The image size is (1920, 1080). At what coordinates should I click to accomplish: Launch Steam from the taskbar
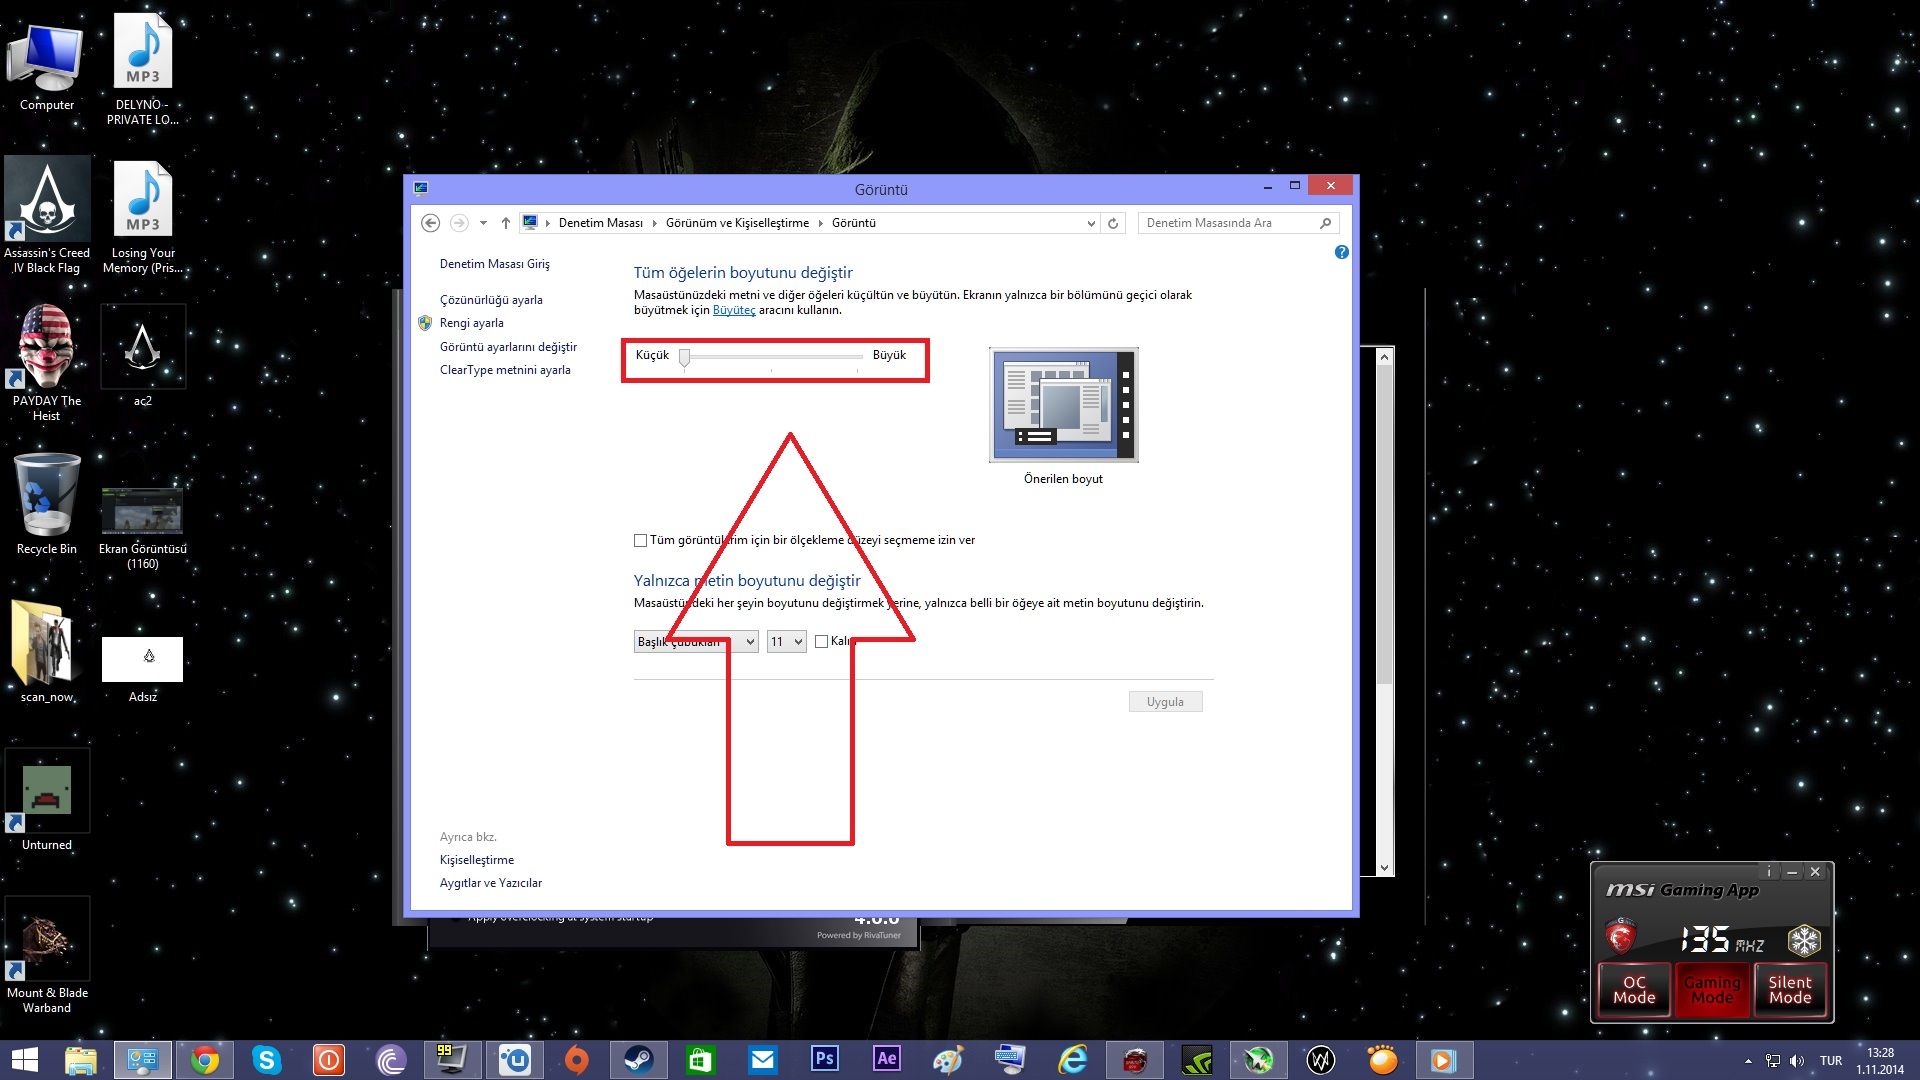click(639, 1059)
